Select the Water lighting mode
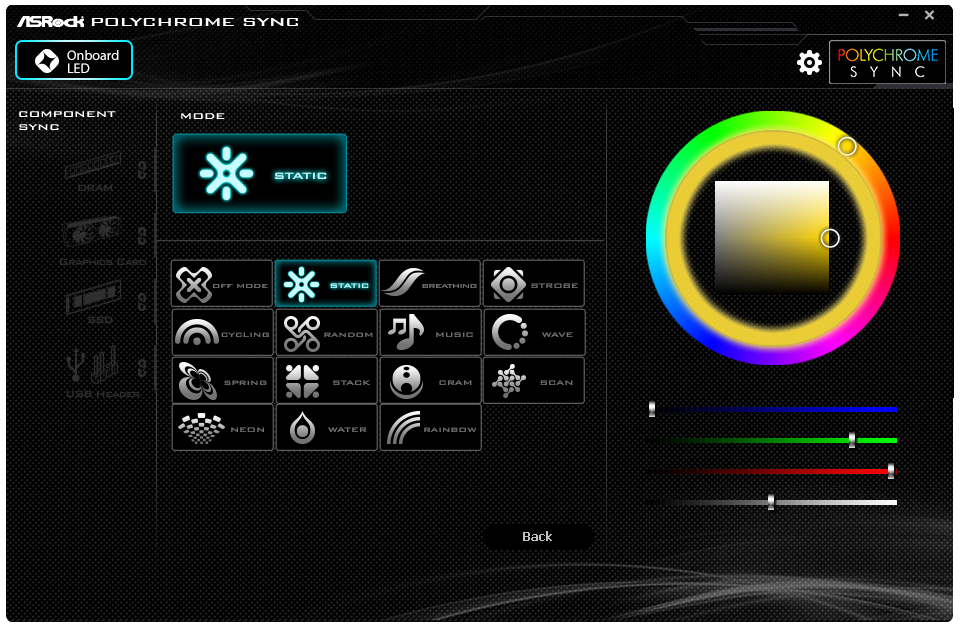The image size is (964, 632). tap(326, 427)
